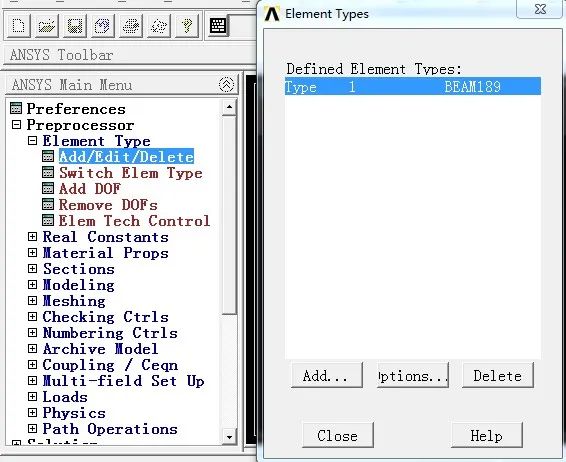Select Type 1 BEAM189 list row
The width and height of the screenshot is (566, 462).
click(x=413, y=87)
